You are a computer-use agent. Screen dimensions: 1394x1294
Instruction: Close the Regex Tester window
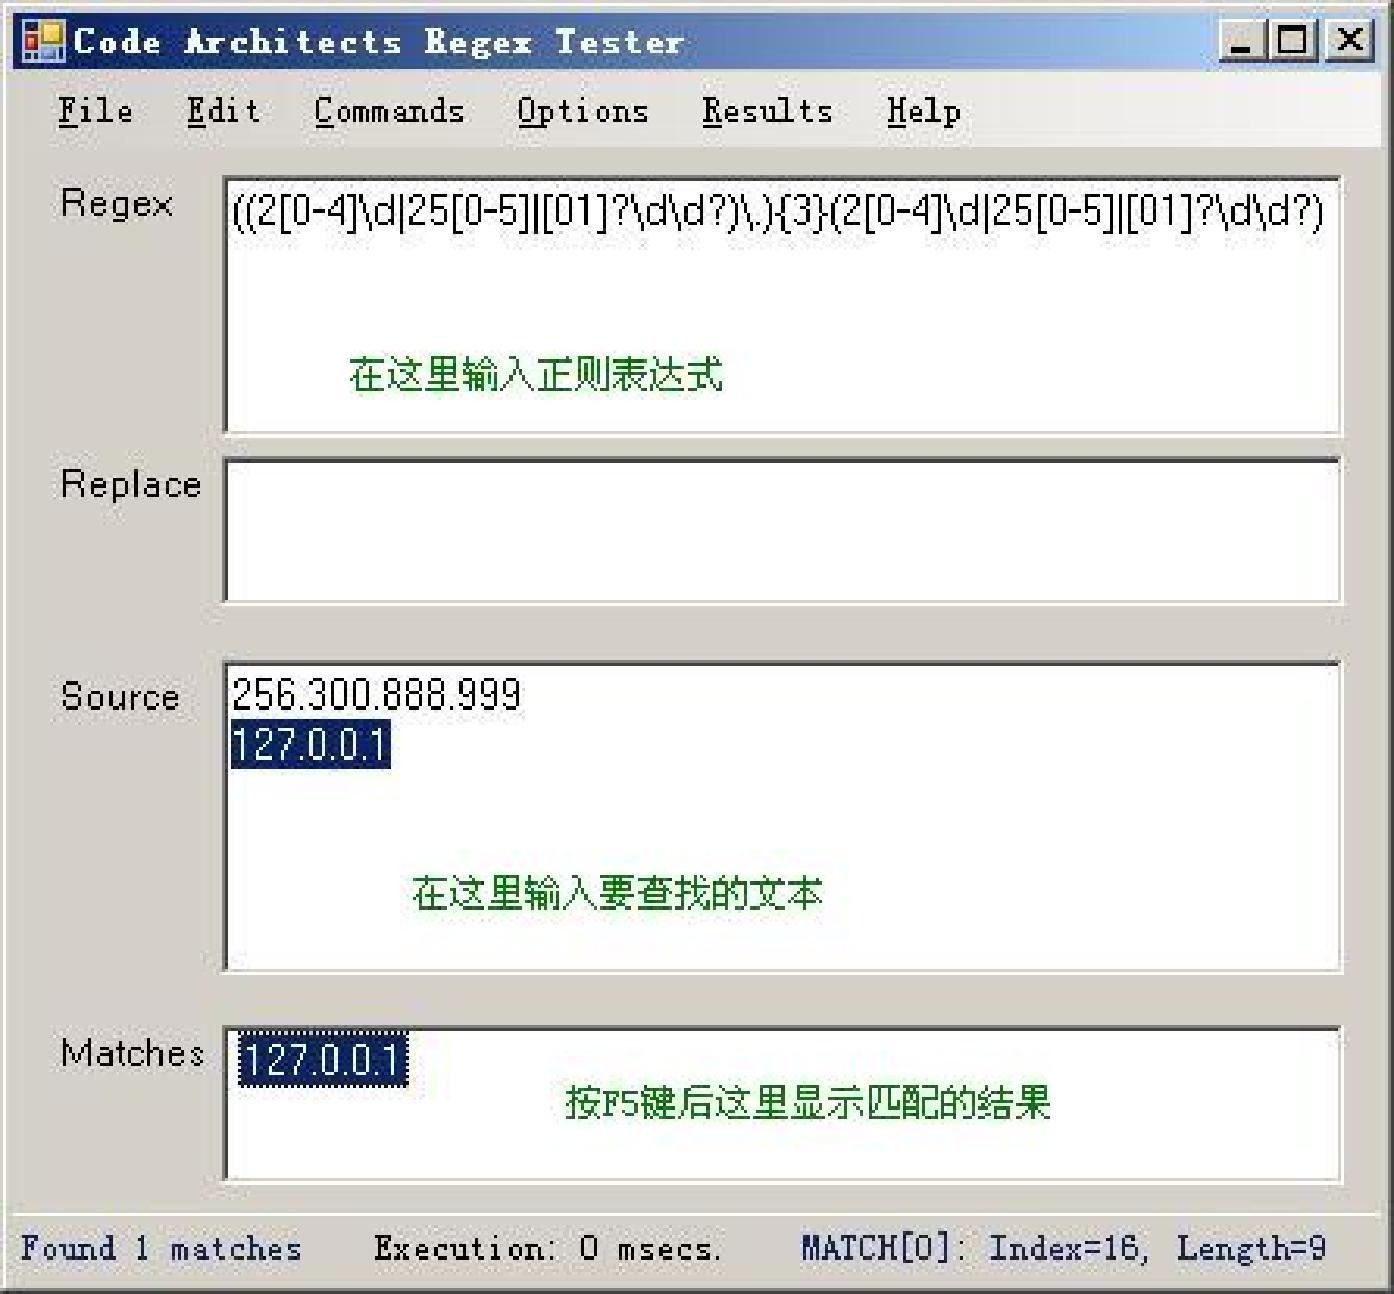pyautogui.click(x=1349, y=42)
